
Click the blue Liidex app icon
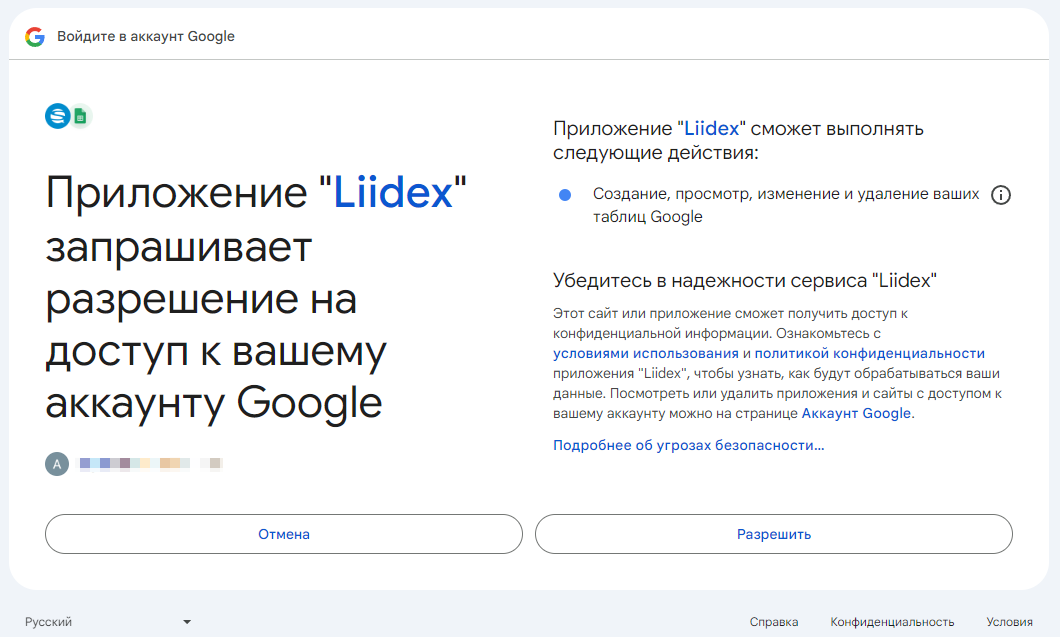[x=58, y=116]
